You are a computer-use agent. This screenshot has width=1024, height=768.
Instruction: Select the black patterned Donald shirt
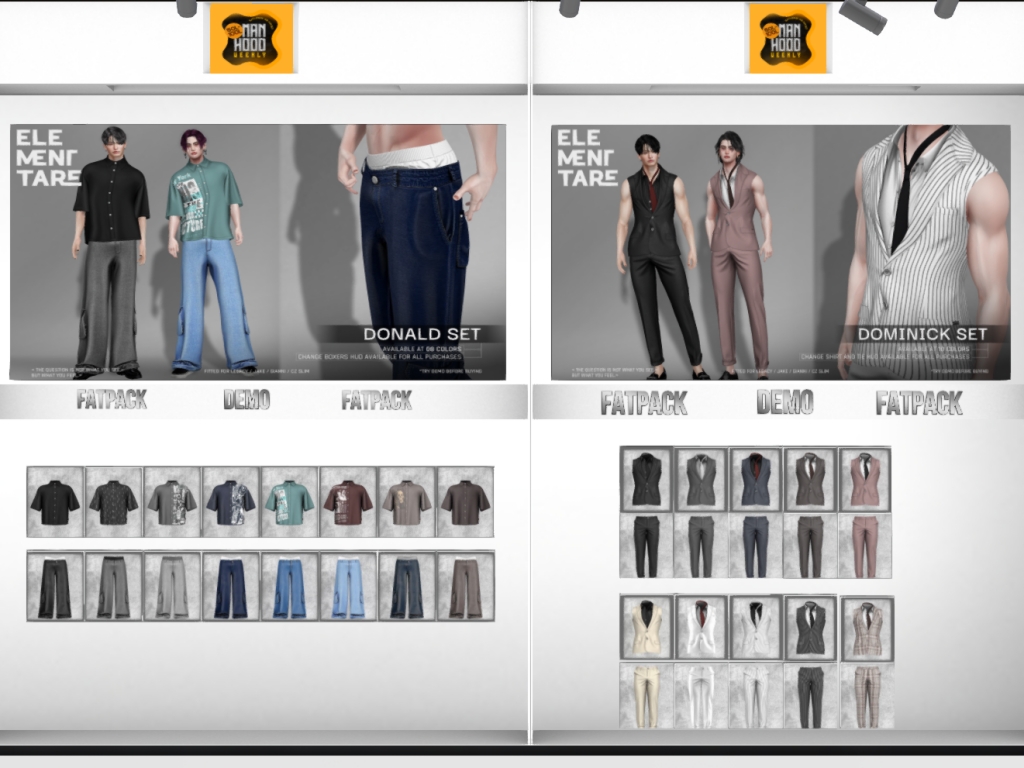pyautogui.click(x=114, y=502)
